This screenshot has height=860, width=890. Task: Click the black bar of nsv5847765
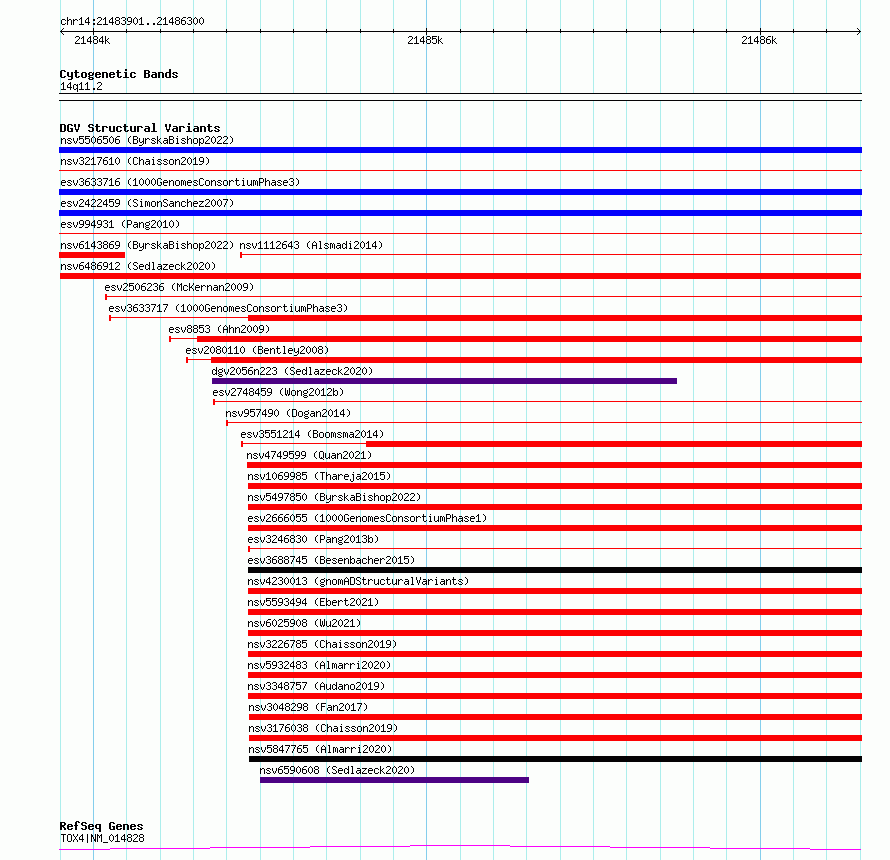point(556,760)
